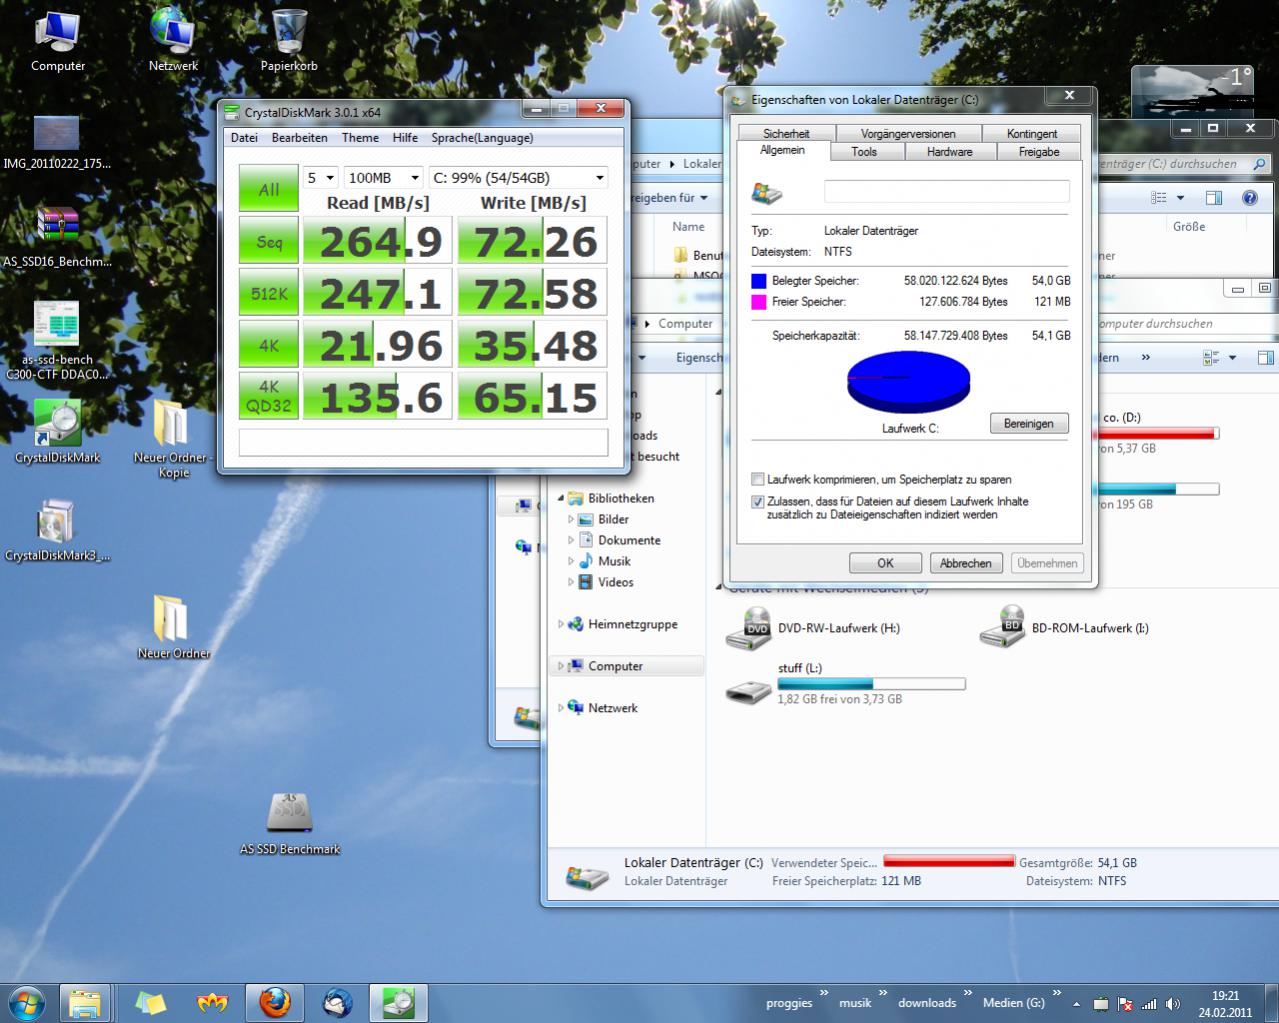Select the Neuer Ordner - Kopie folder

[173, 438]
